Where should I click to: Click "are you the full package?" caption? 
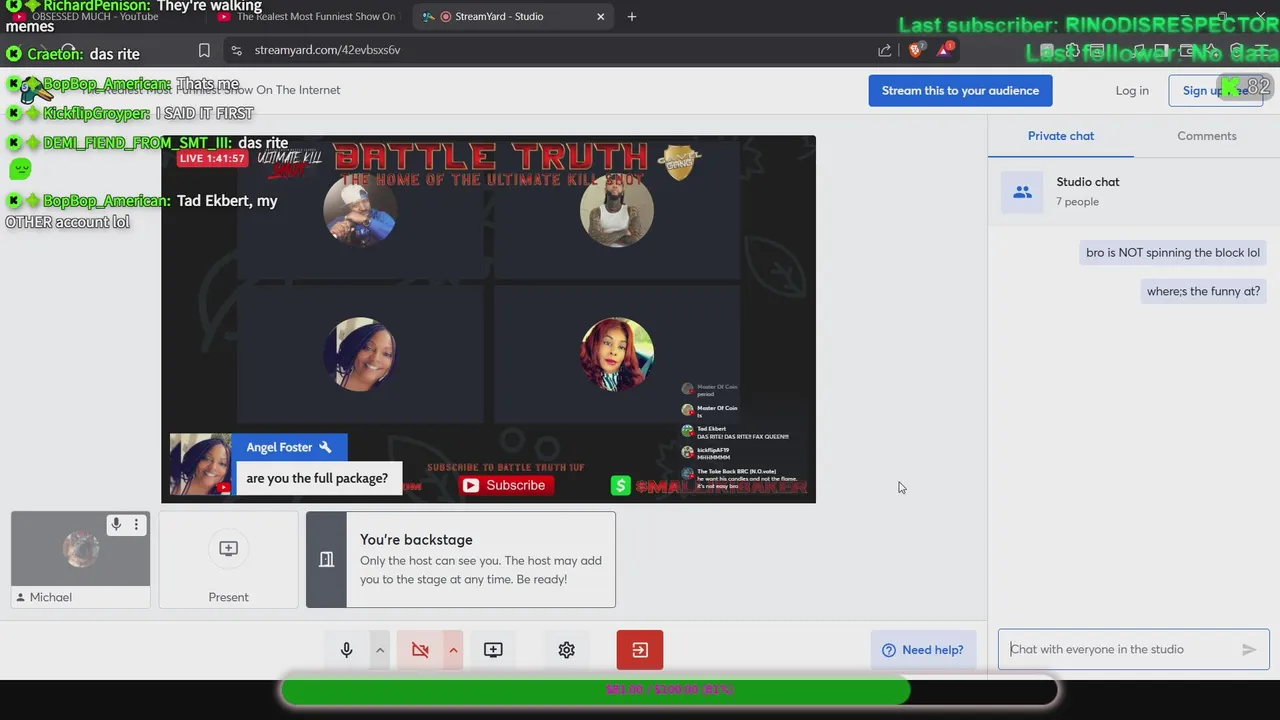click(x=317, y=478)
